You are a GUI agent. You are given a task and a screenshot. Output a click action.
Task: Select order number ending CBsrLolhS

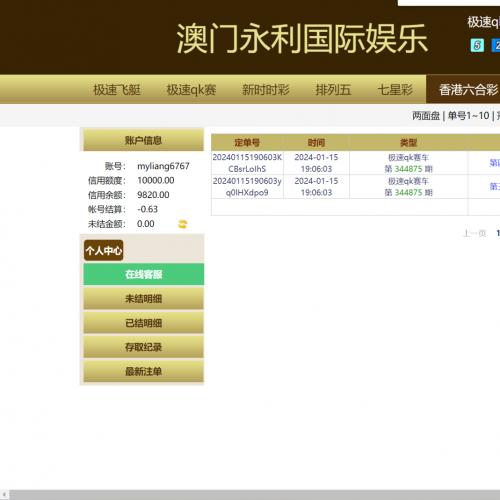pyautogui.click(x=247, y=163)
